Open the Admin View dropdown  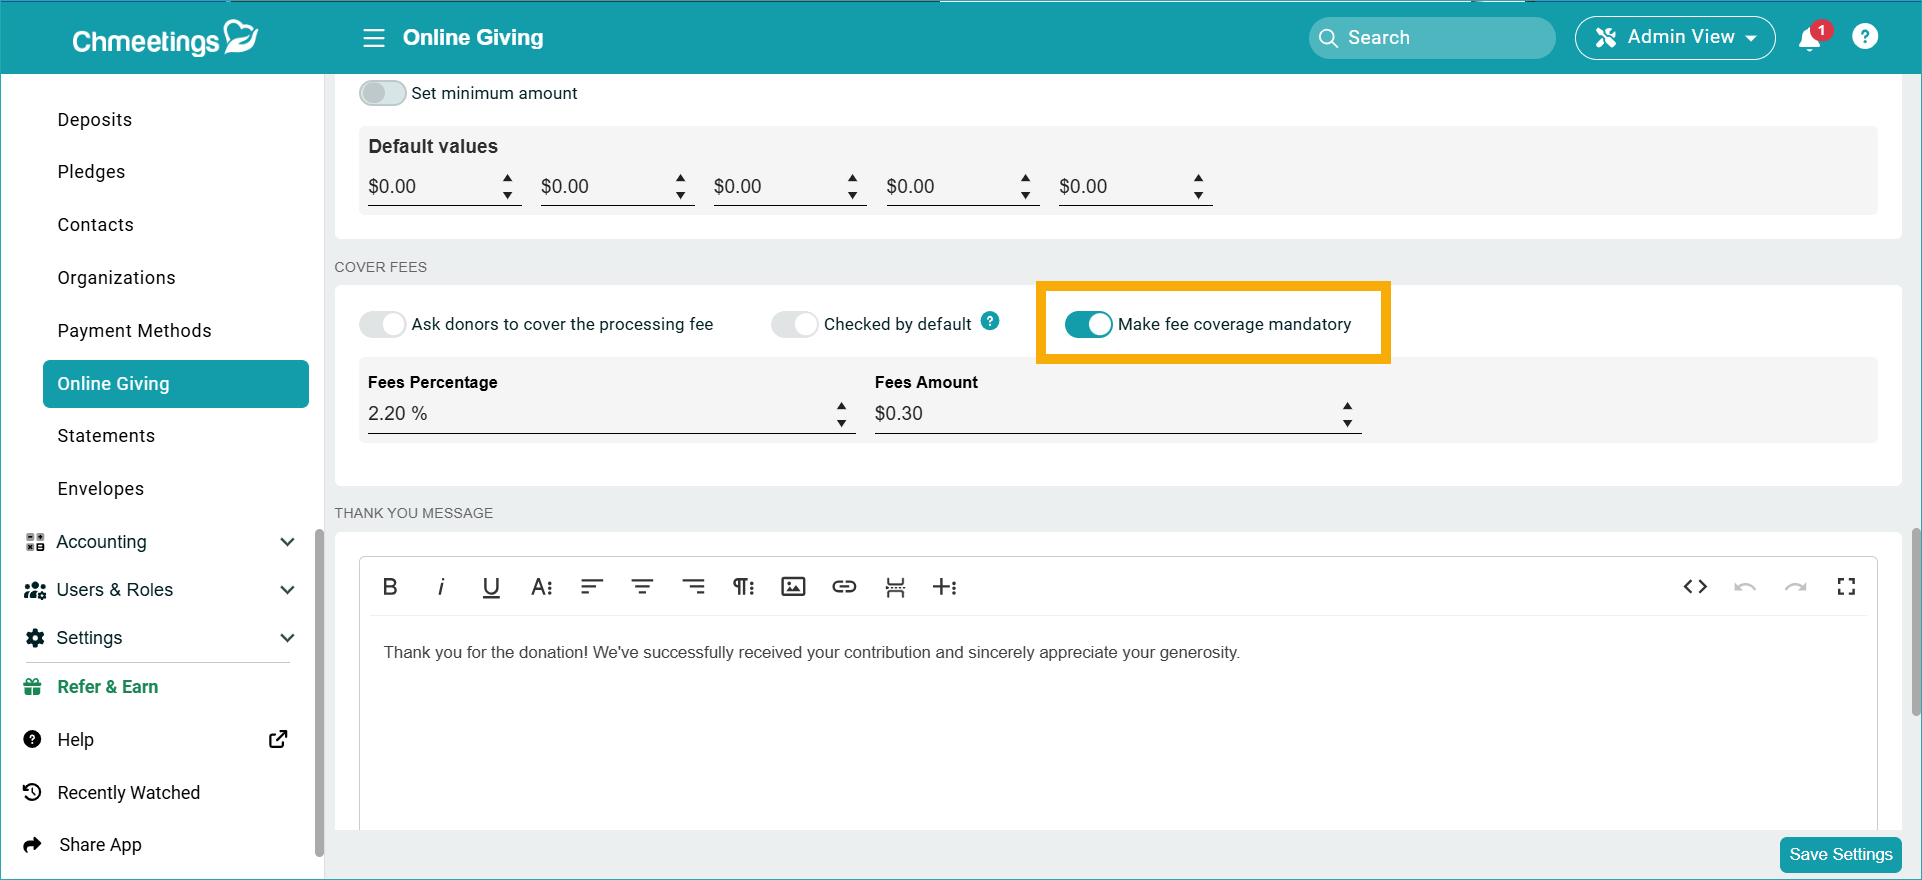click(x=1674, y=38)
